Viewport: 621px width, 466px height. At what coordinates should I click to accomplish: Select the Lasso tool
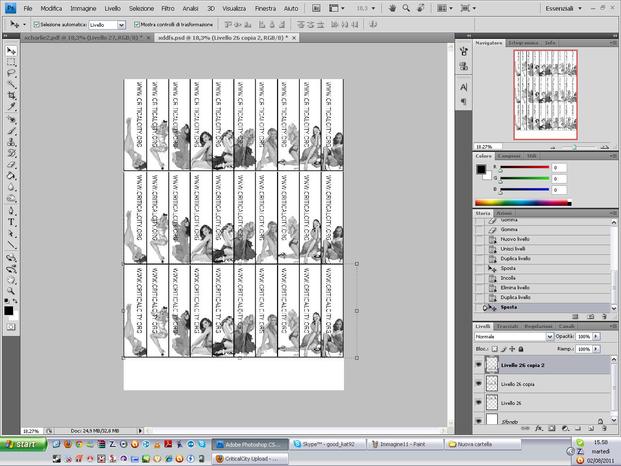point(11,73)
